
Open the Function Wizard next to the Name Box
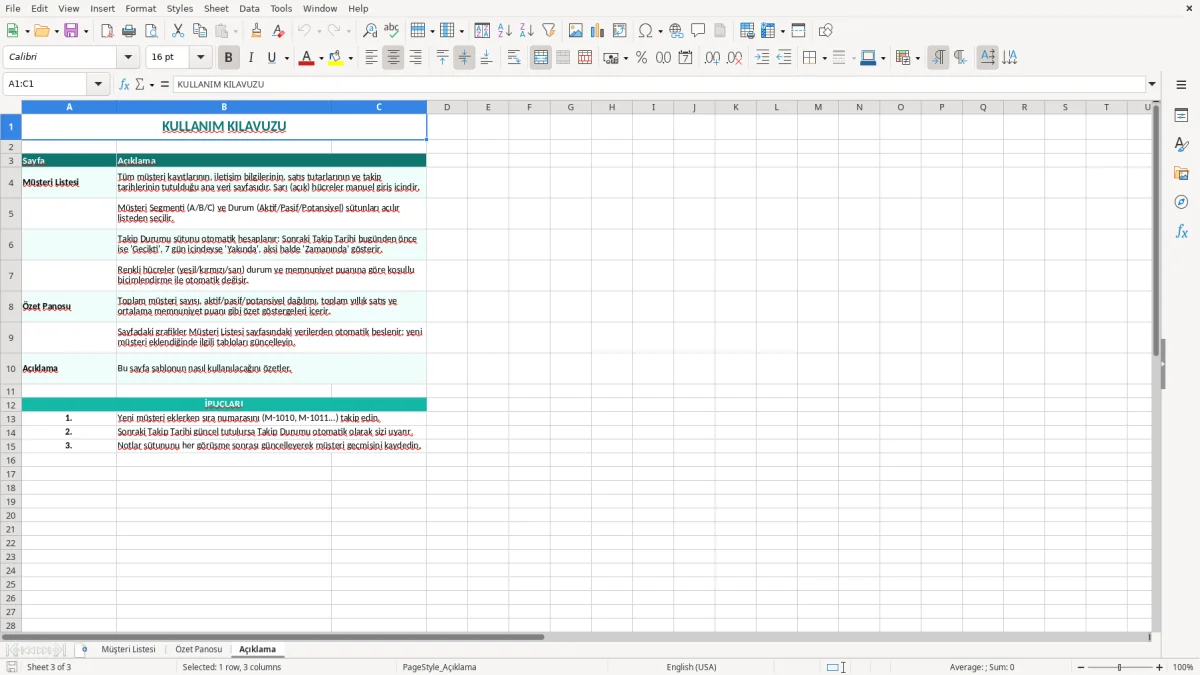(125, 85)
